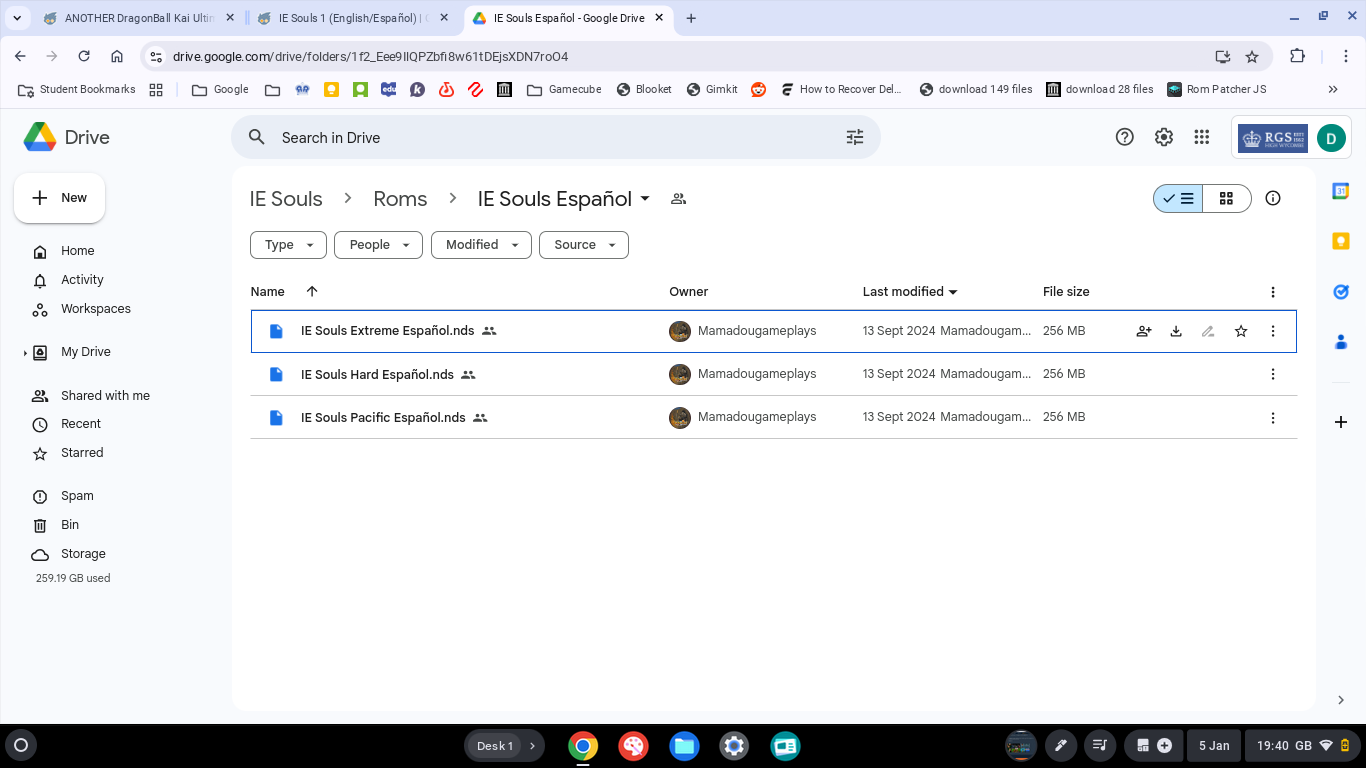Open Google Tasks side panel
Screen dimensions: 1366x768
[x=1341, y=292]
